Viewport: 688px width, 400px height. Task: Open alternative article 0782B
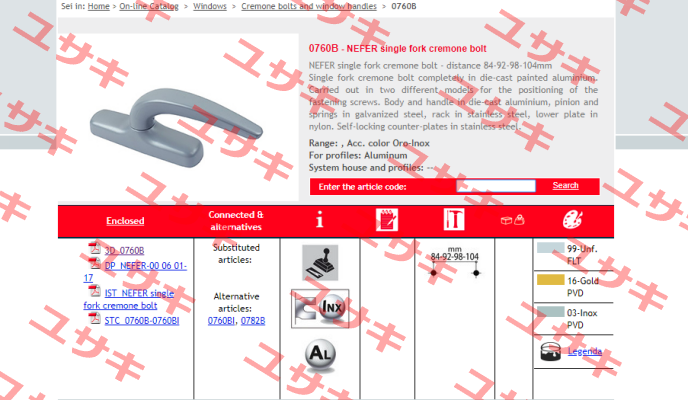[253, 321]
